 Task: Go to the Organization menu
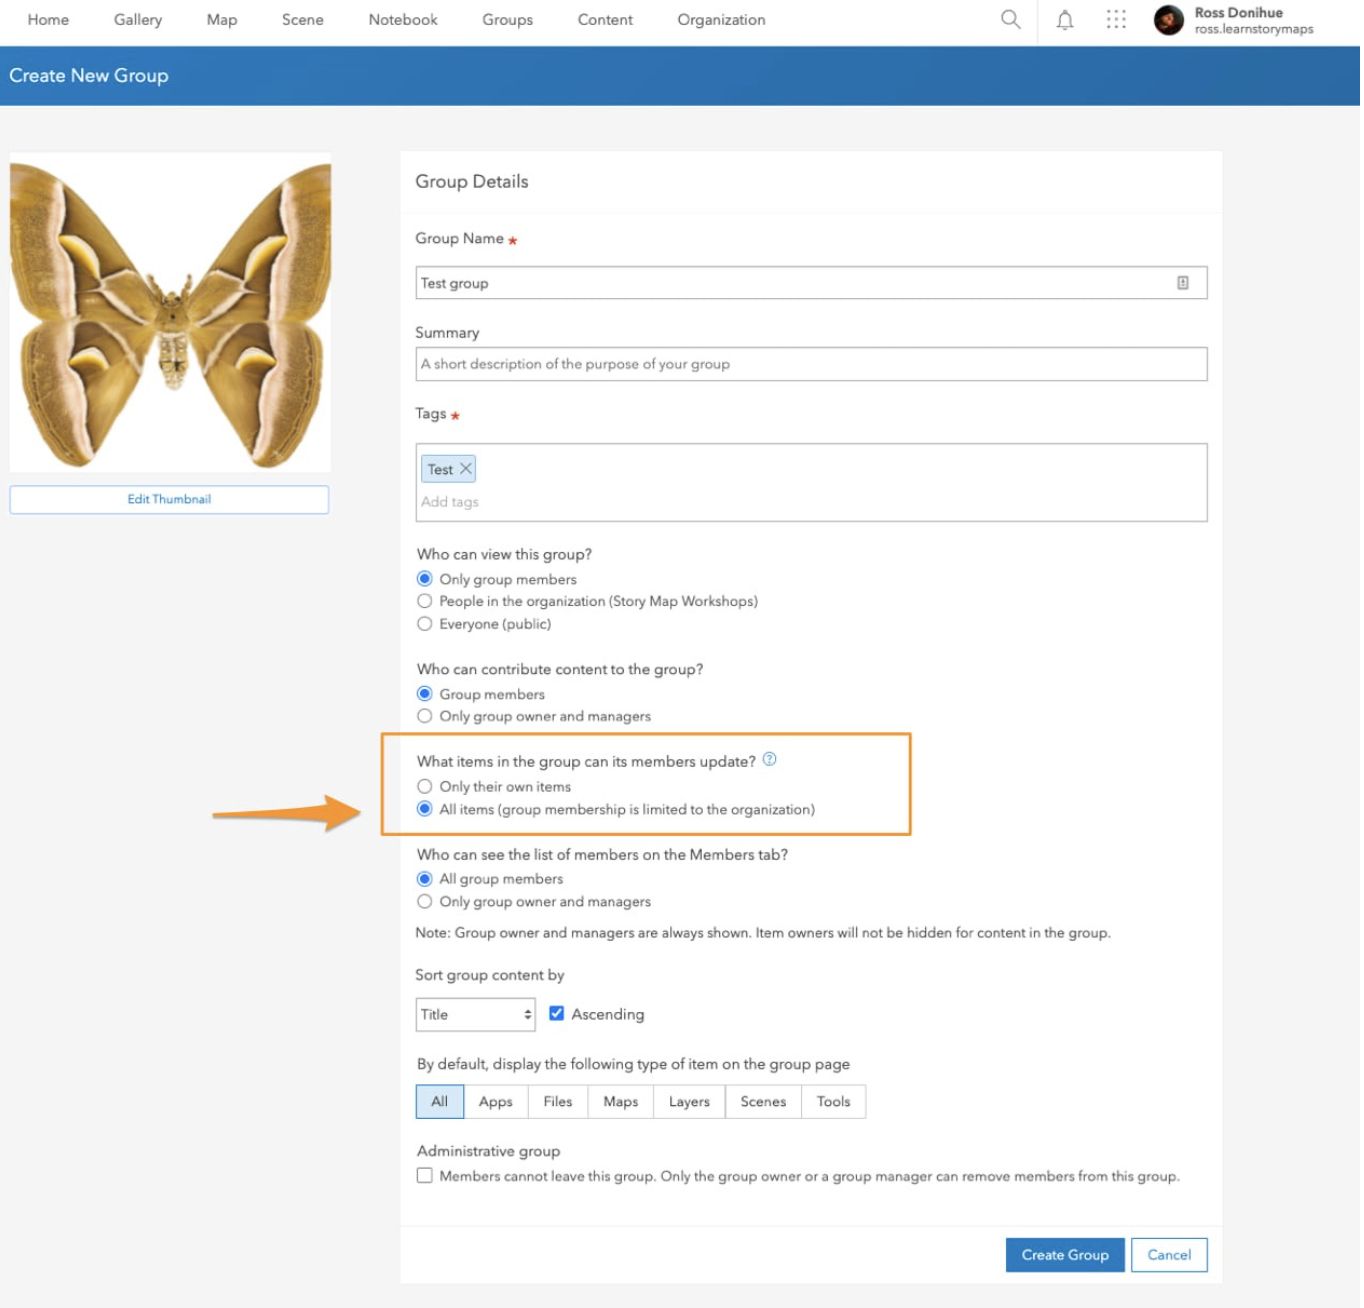tap(723, 20)
